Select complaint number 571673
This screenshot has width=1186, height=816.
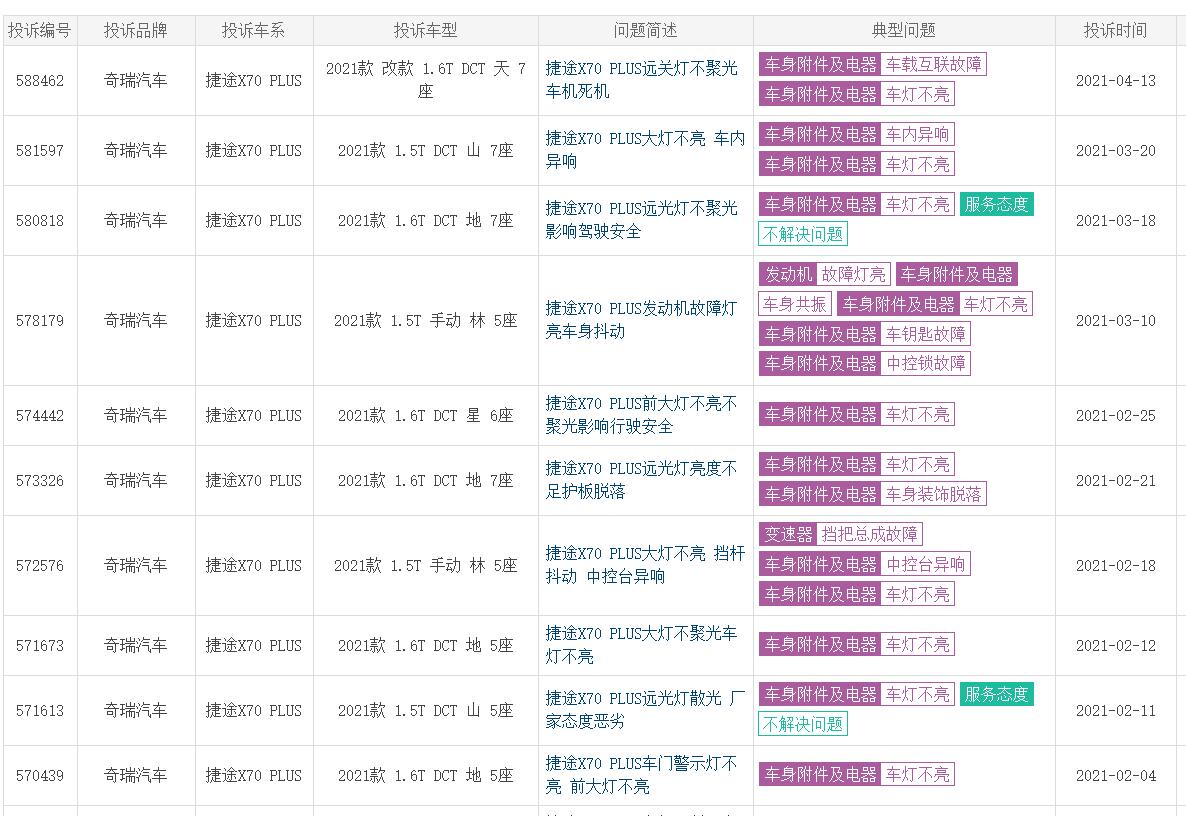pos(40,646)
